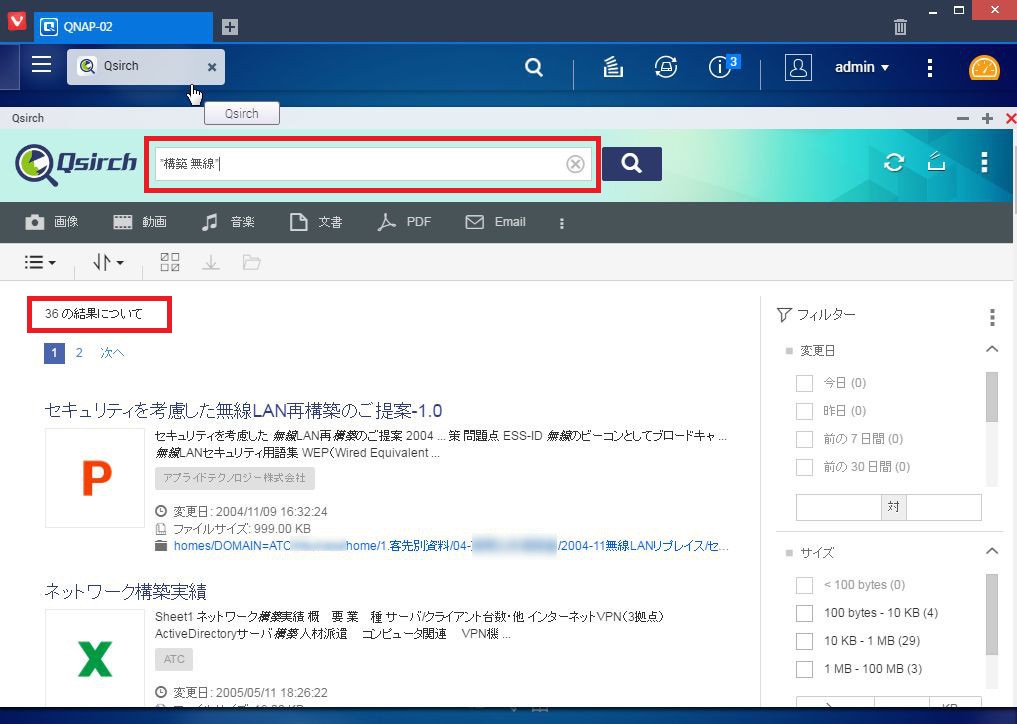Select the QNAP-02 browser tab
The width and height of the screenshot is (1017, 724).
(123, 27)
